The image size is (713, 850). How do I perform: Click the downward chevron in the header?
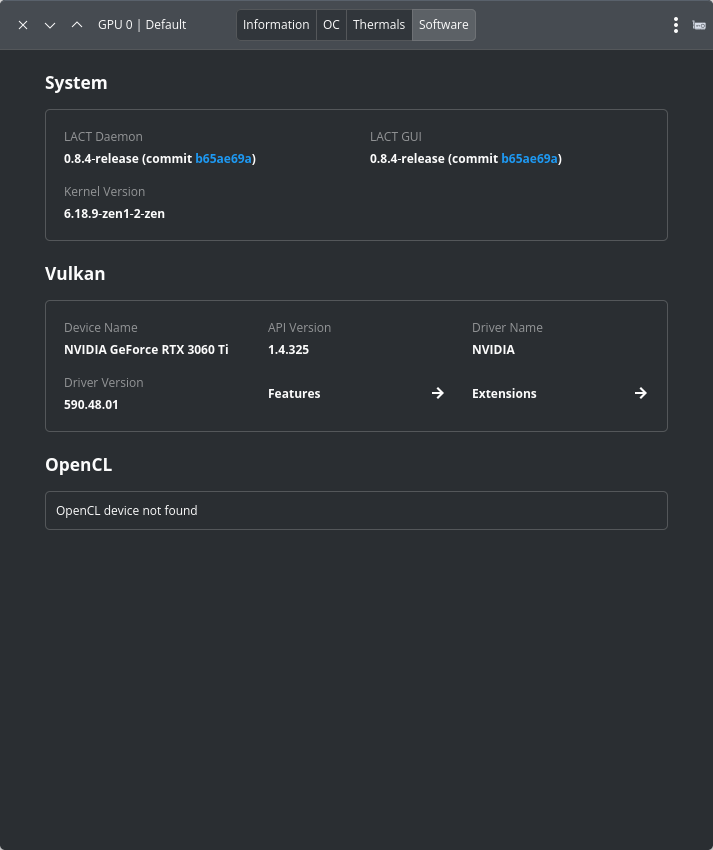pyautogui.click(x=50, y=25)
